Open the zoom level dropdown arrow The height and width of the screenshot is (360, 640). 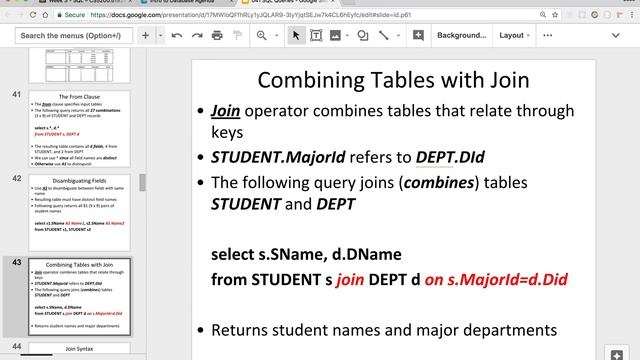point(276,36)
